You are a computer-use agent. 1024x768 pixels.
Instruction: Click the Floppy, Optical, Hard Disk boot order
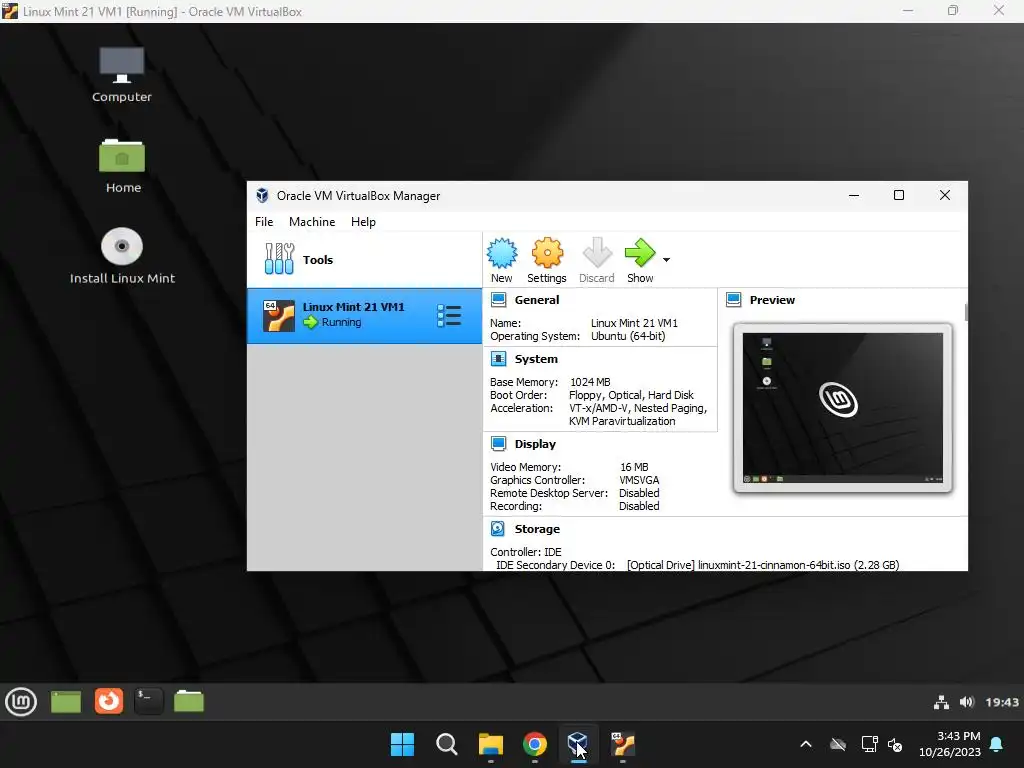point(631,395)
